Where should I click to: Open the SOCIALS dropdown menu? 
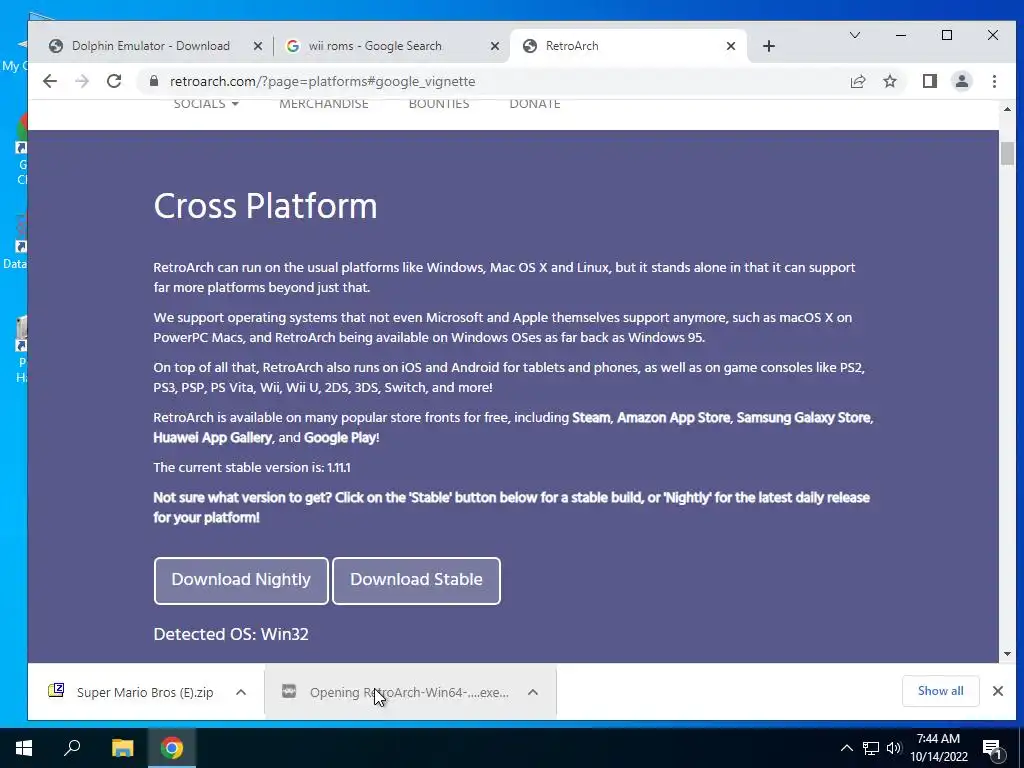click(206, 104)
